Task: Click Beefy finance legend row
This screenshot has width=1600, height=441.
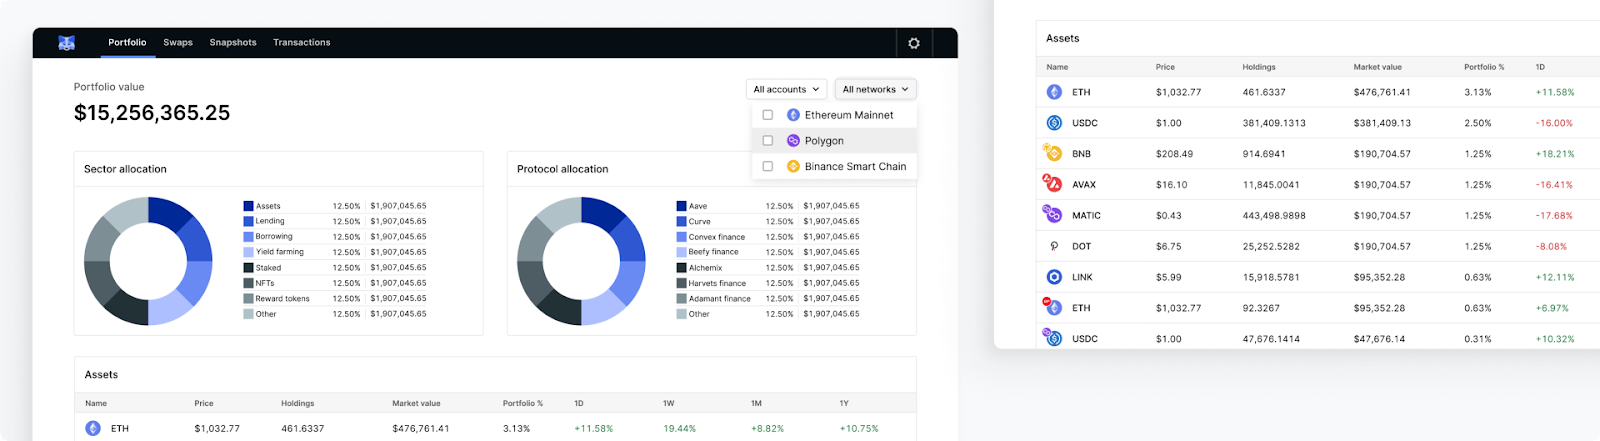Action: click(768, 252)
